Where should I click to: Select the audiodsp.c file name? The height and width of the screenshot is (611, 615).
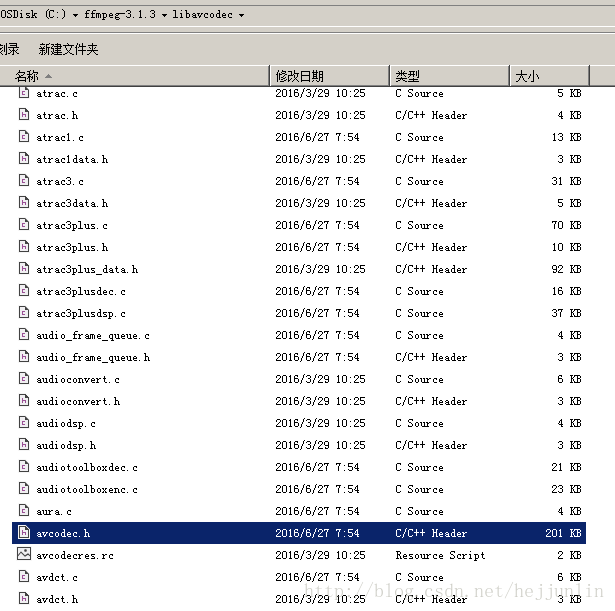click(x=66, y=424)
